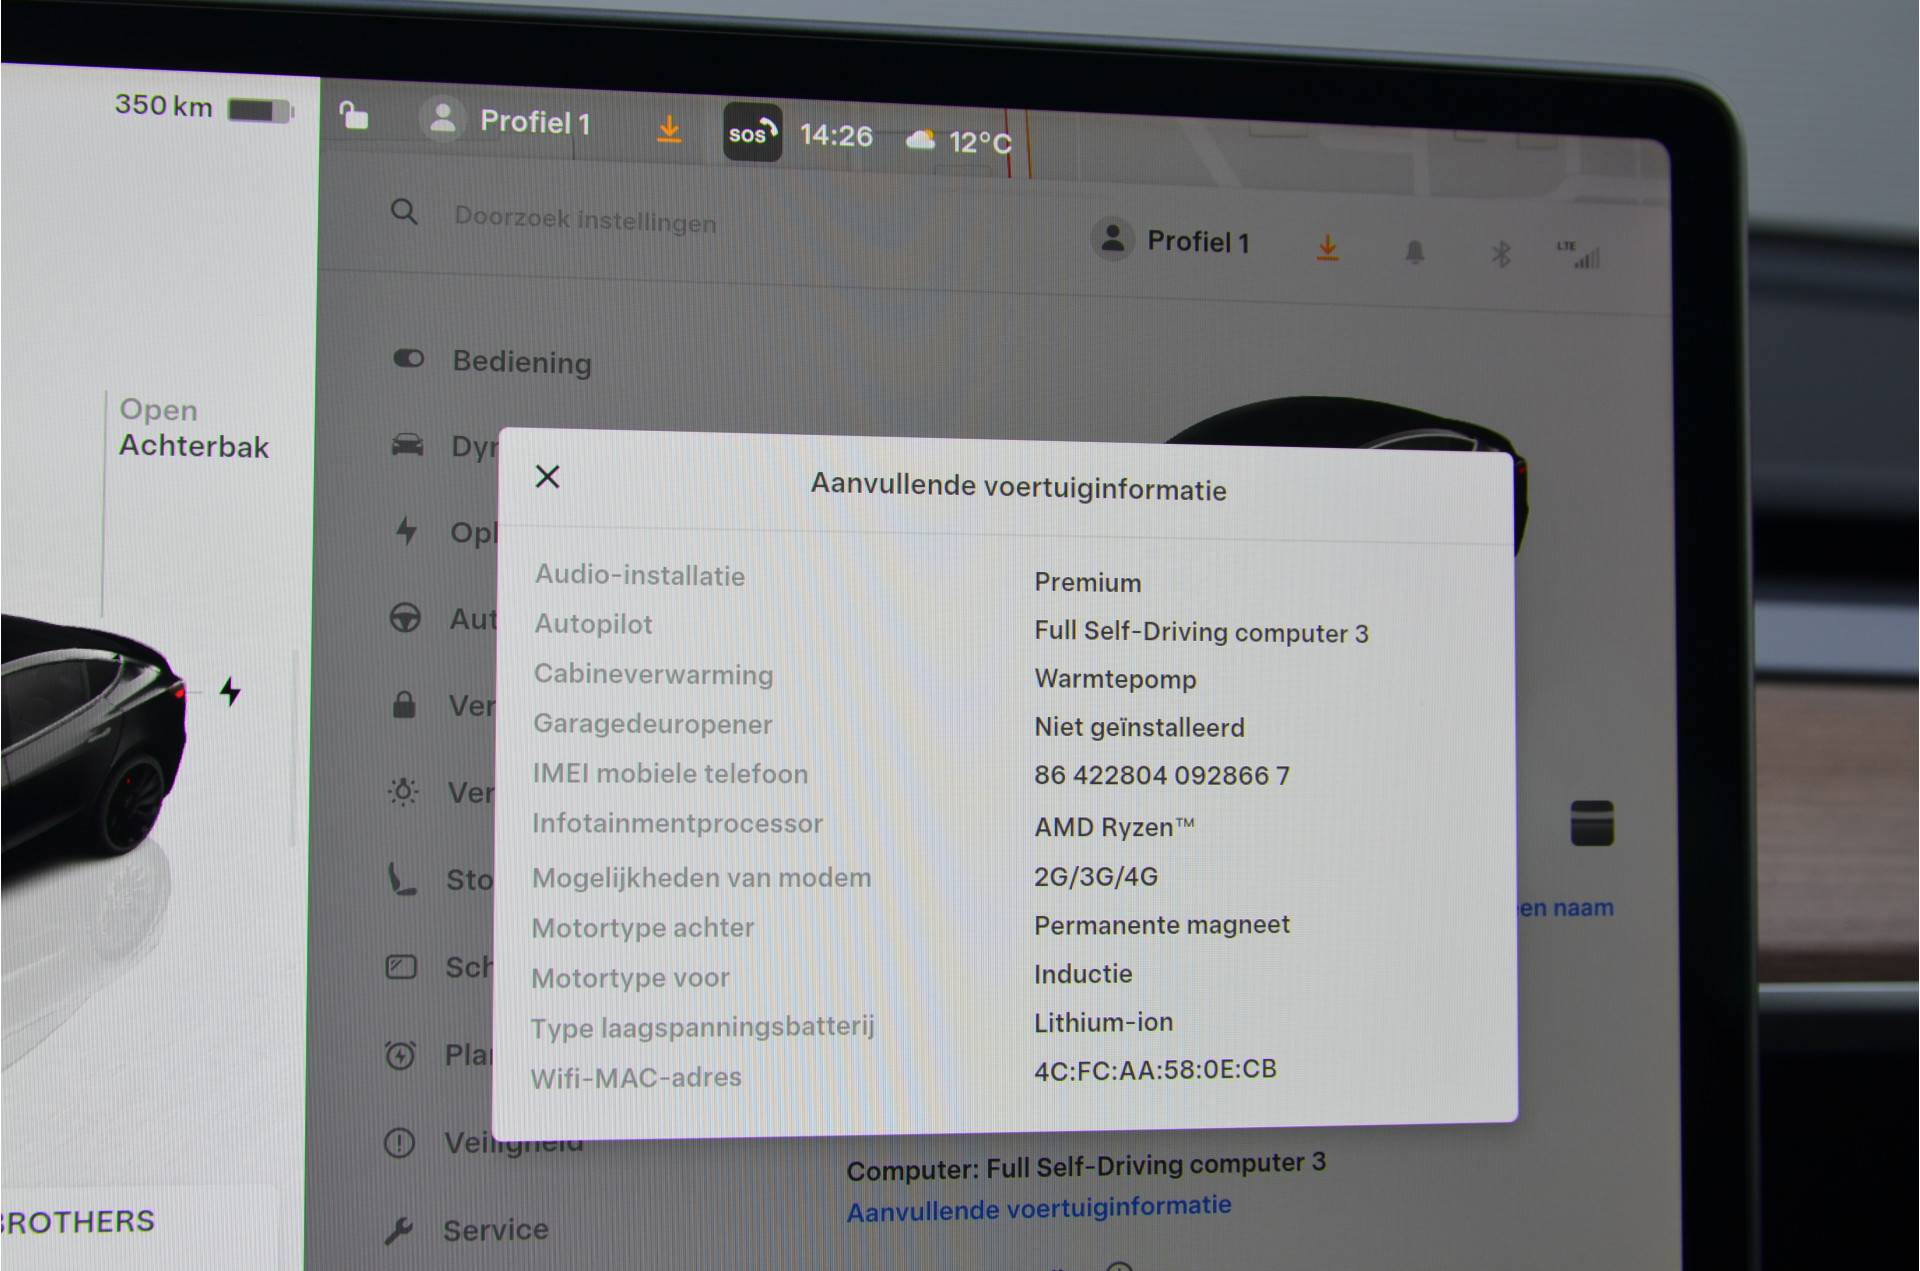Close the Aanvullende voertuiginformatie dialog
Viewport: 1920px width, 1271px height.
tap(547, 477)
